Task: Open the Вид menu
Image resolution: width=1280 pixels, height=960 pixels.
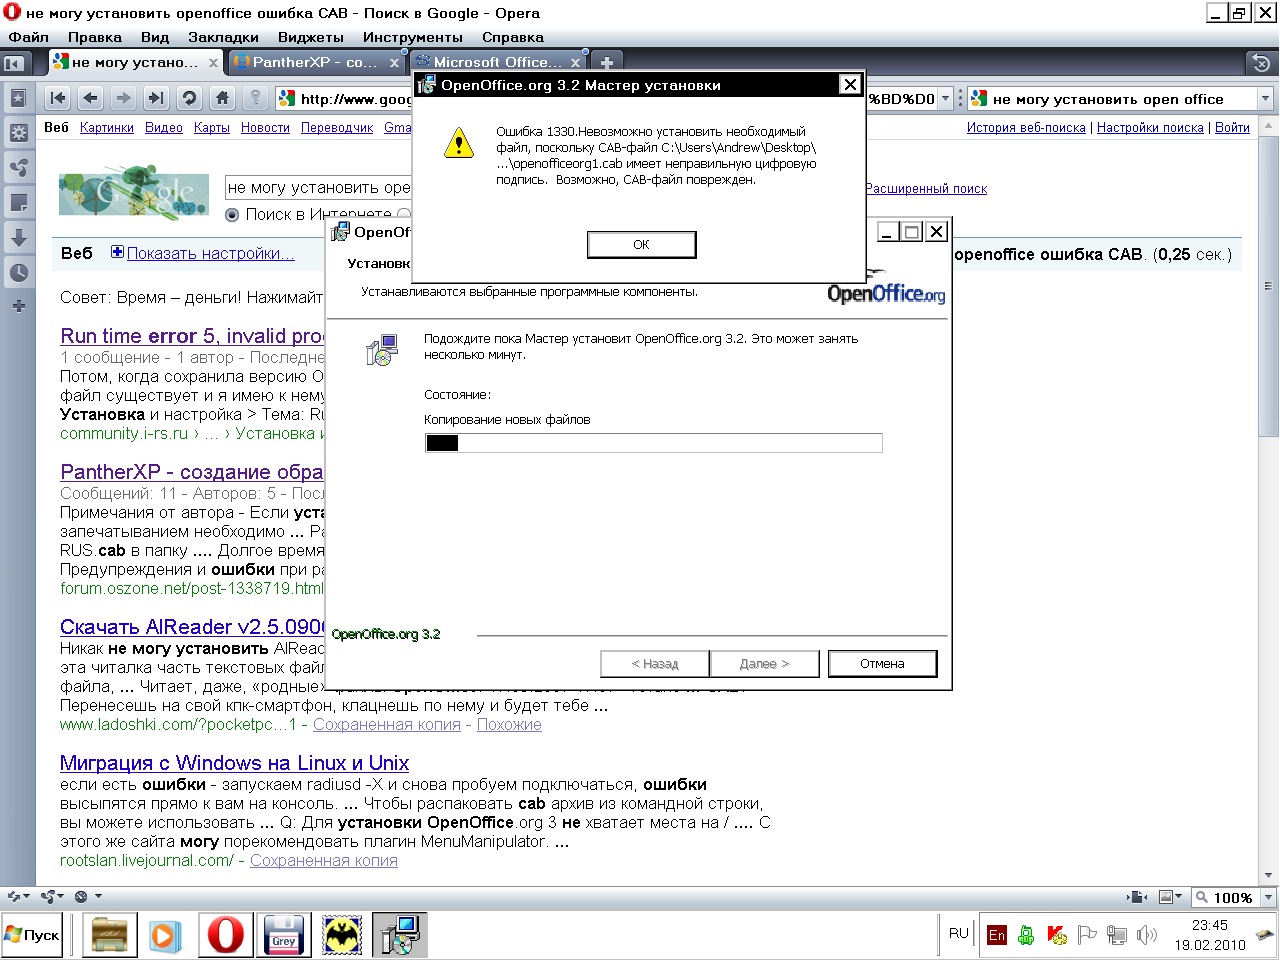Action: point(155,37)
